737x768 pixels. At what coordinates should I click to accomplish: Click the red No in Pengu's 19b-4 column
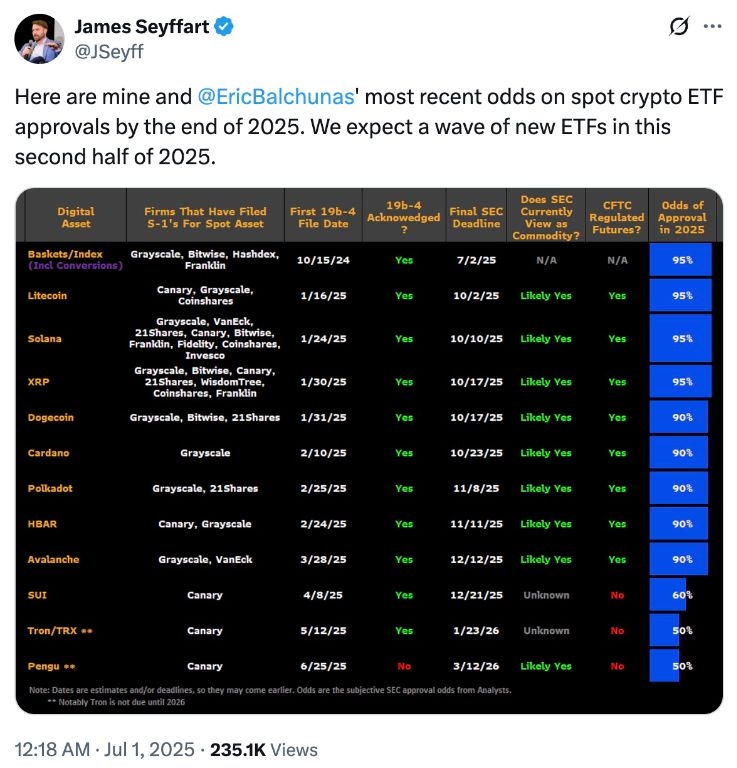(x=403, y=666)
